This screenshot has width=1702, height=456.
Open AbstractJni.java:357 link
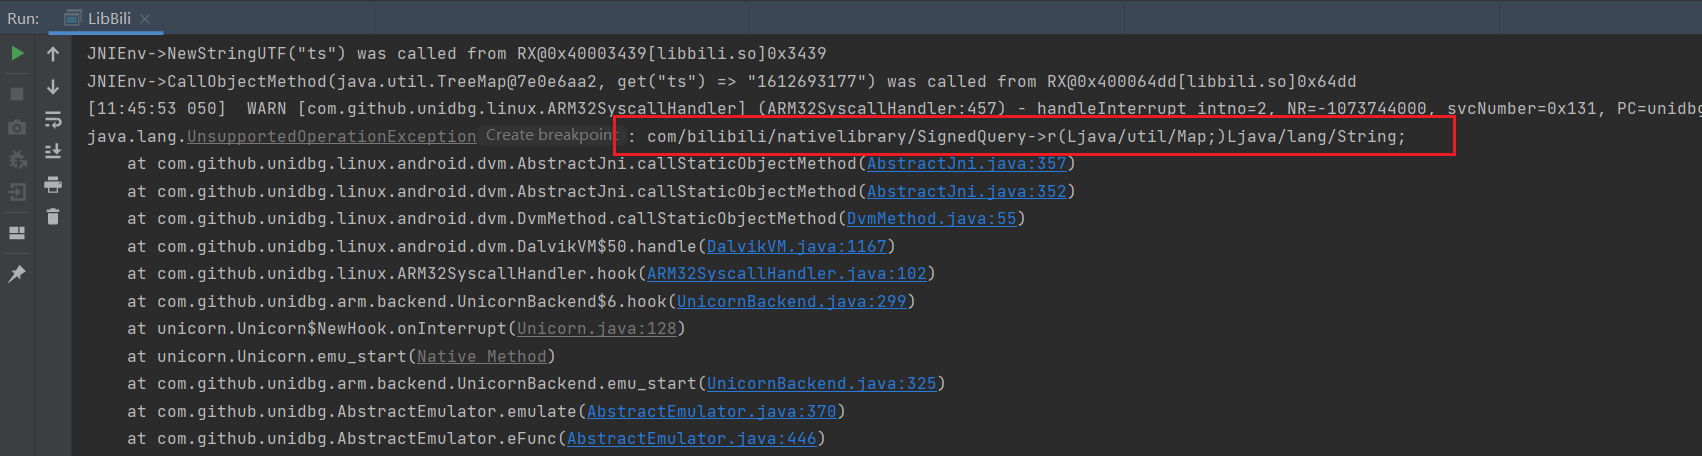click(966, 163)
